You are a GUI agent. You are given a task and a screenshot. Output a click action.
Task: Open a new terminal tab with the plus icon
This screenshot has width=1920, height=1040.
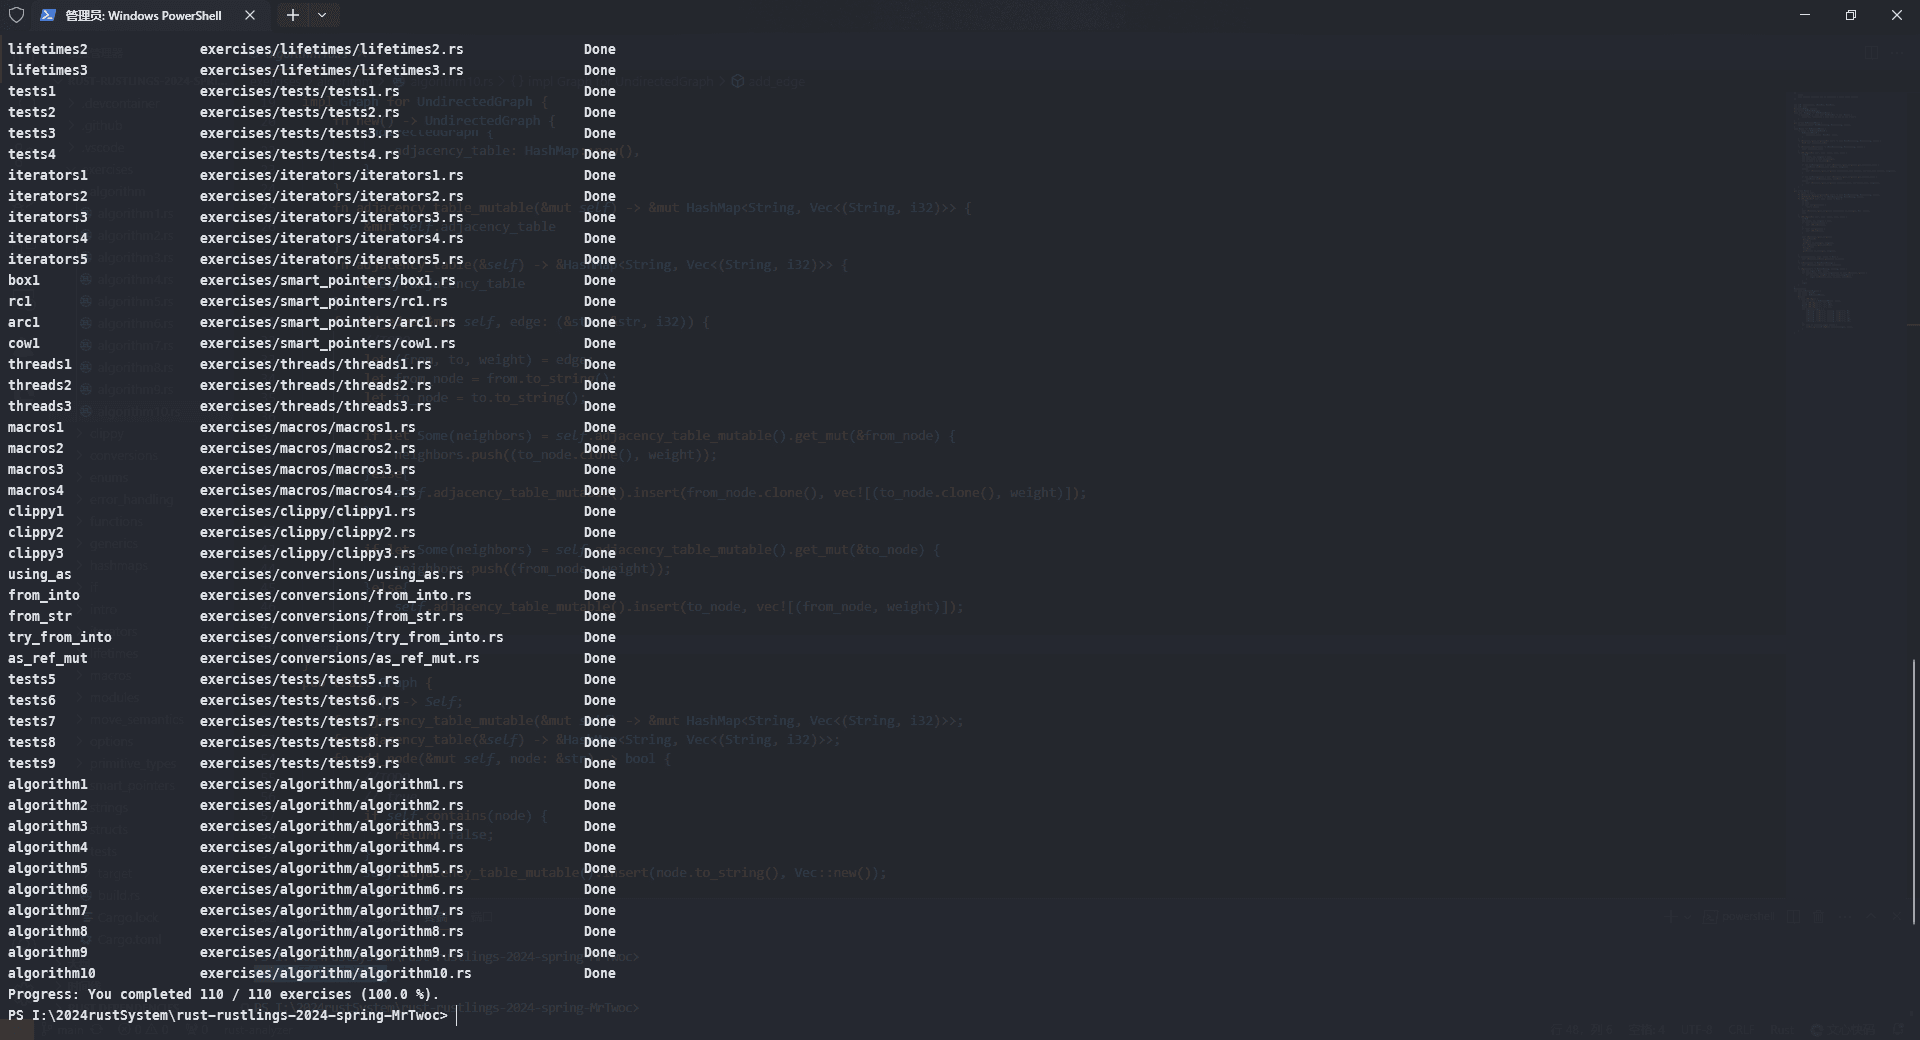click(x=292, y=15)
